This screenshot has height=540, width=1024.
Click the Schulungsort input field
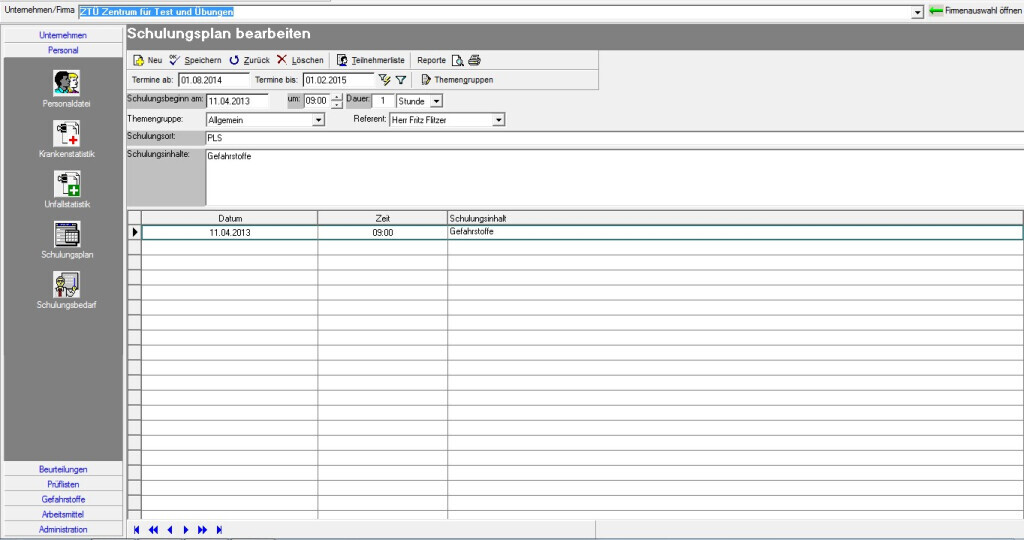612,138
